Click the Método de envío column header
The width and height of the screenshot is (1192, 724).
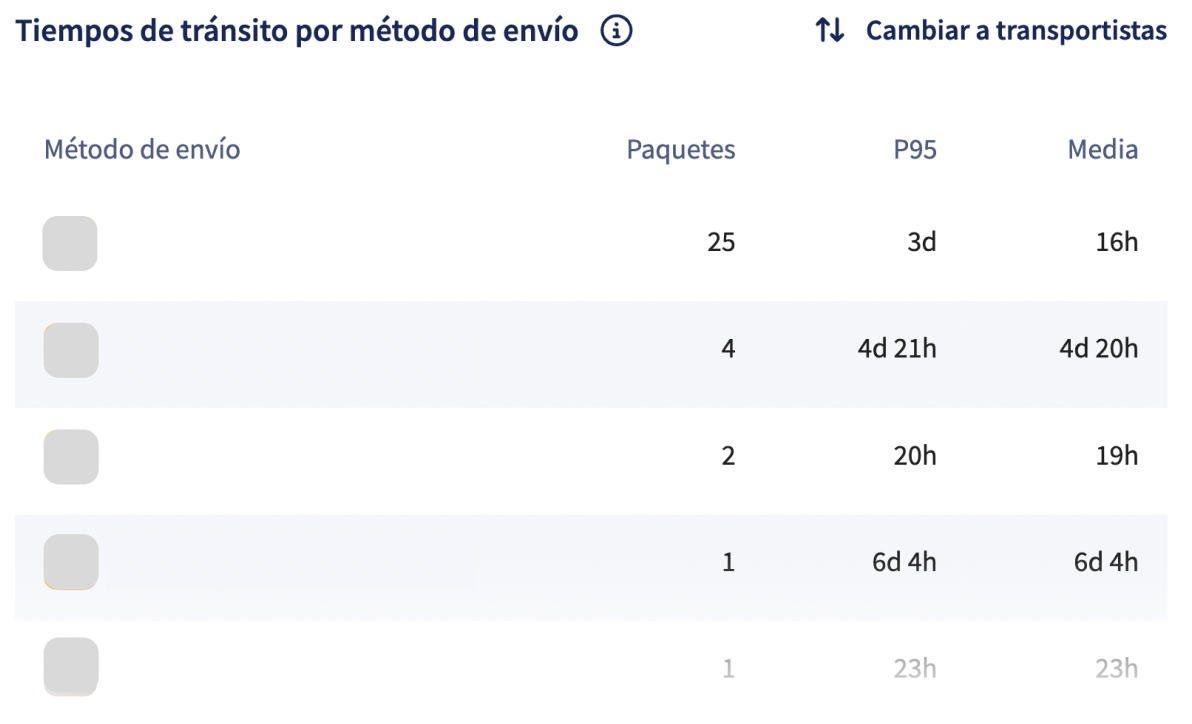(x=142, y=149)
